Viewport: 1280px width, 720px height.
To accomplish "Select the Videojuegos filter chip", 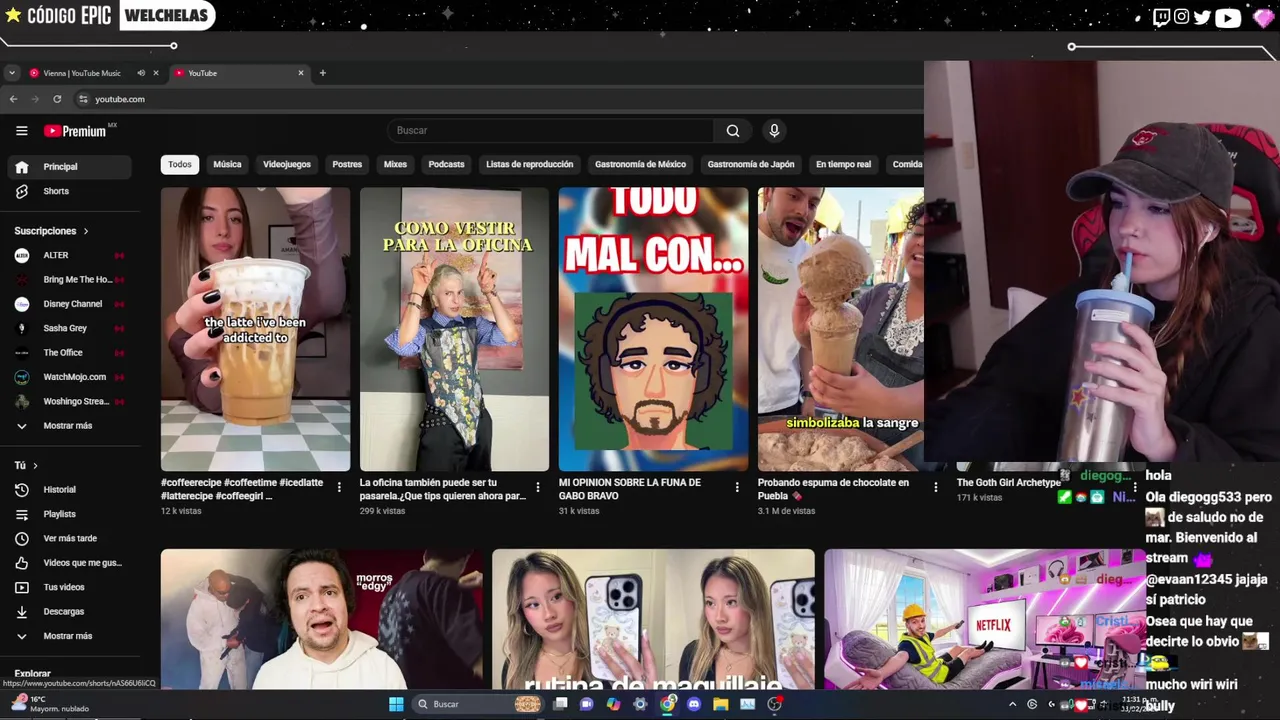I will click(287, 164).
